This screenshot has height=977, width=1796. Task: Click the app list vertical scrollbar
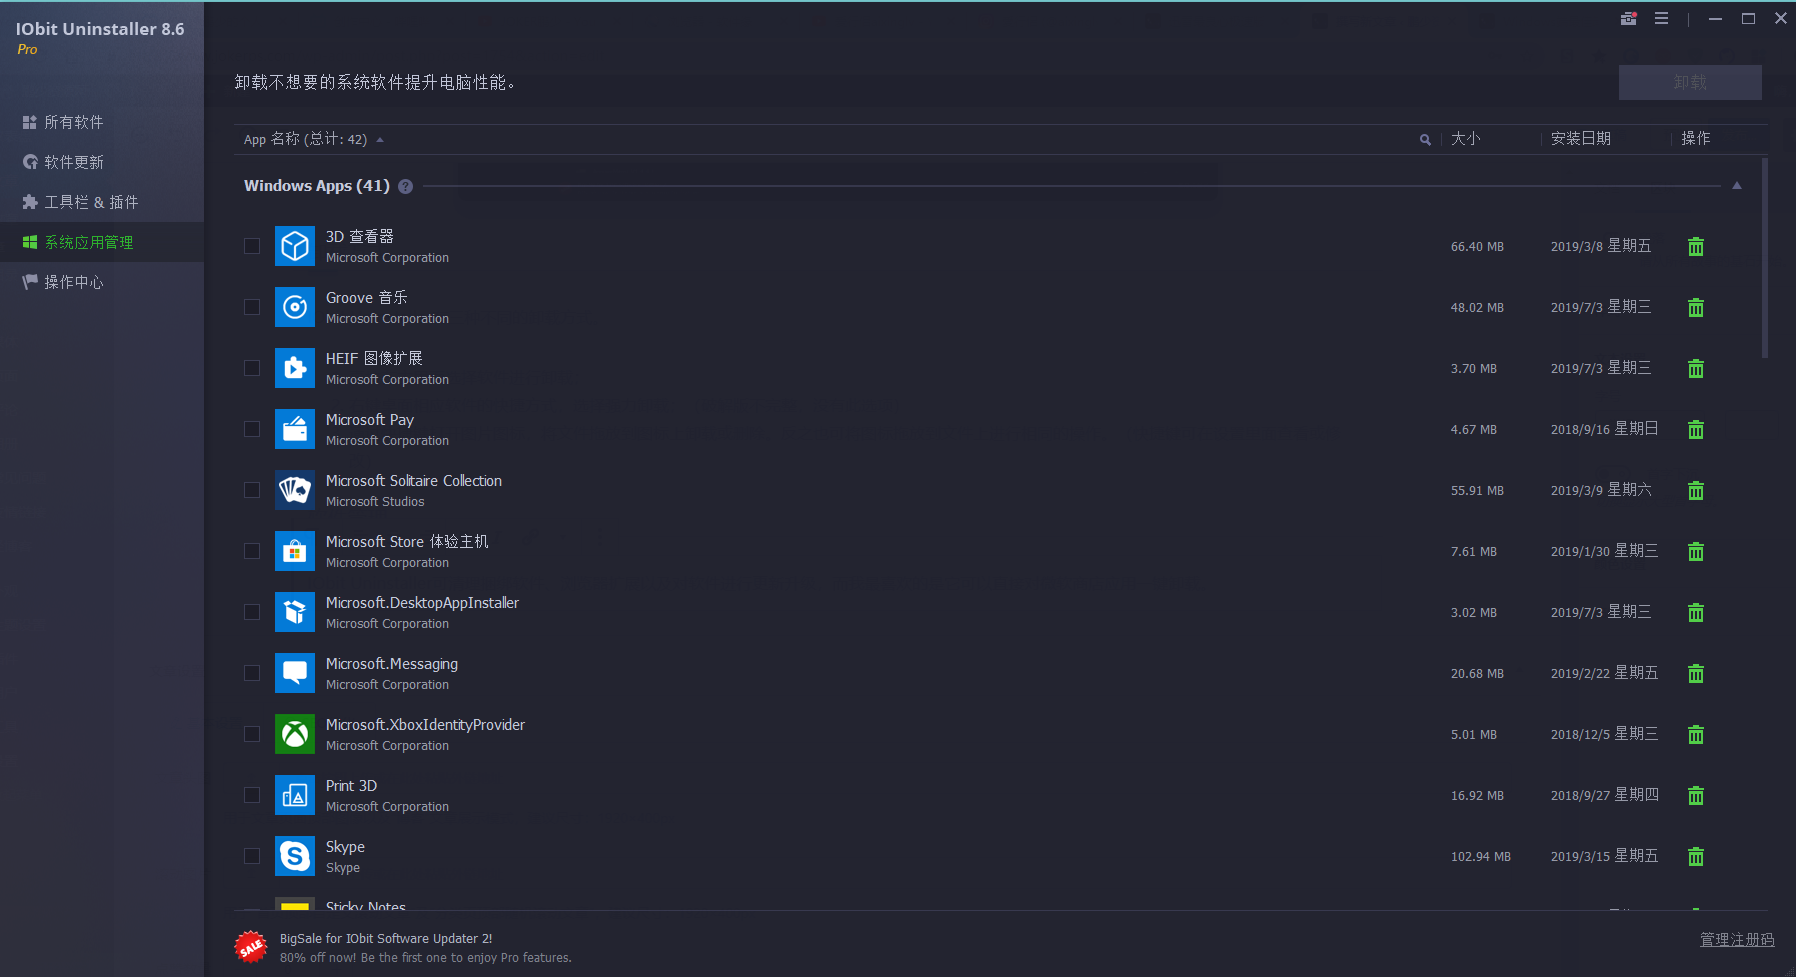tap(1765, 258)
